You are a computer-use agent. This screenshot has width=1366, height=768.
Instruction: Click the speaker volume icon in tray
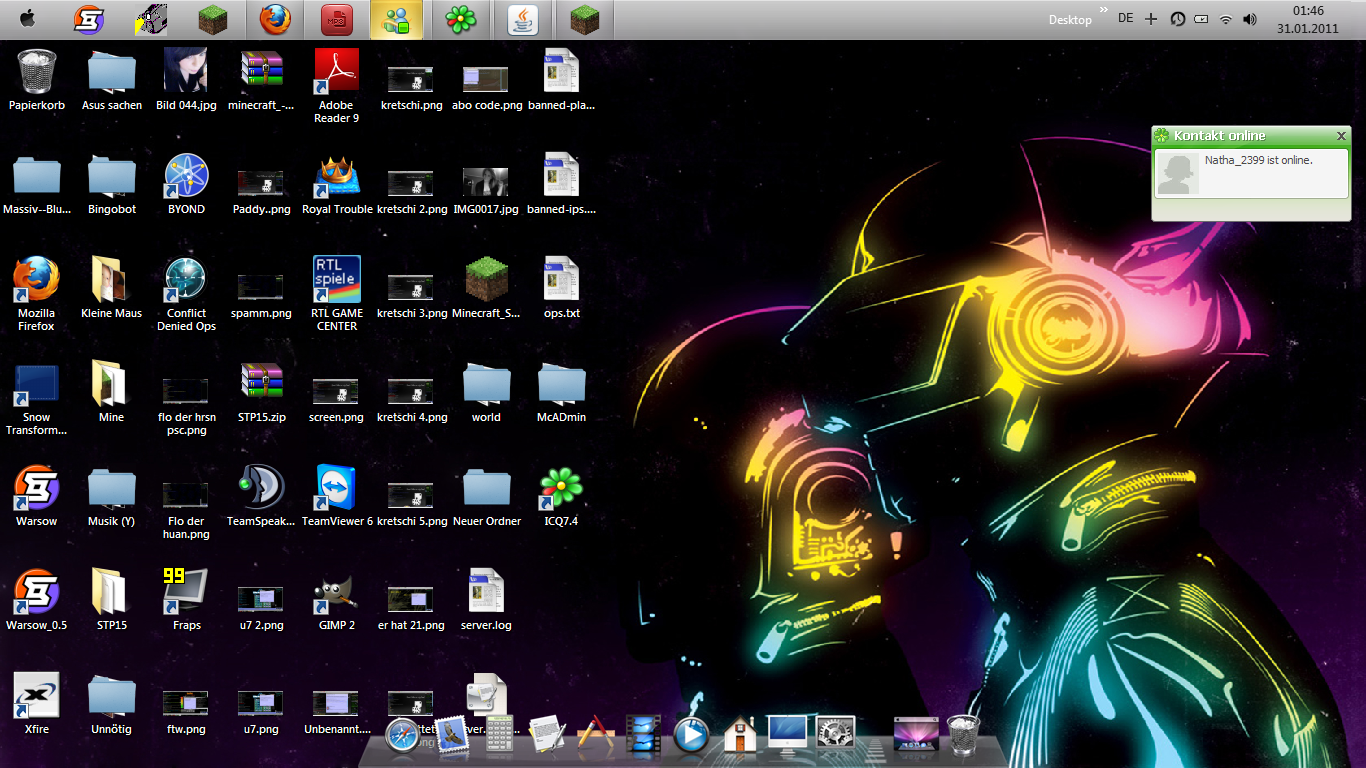coord(1249,19)
